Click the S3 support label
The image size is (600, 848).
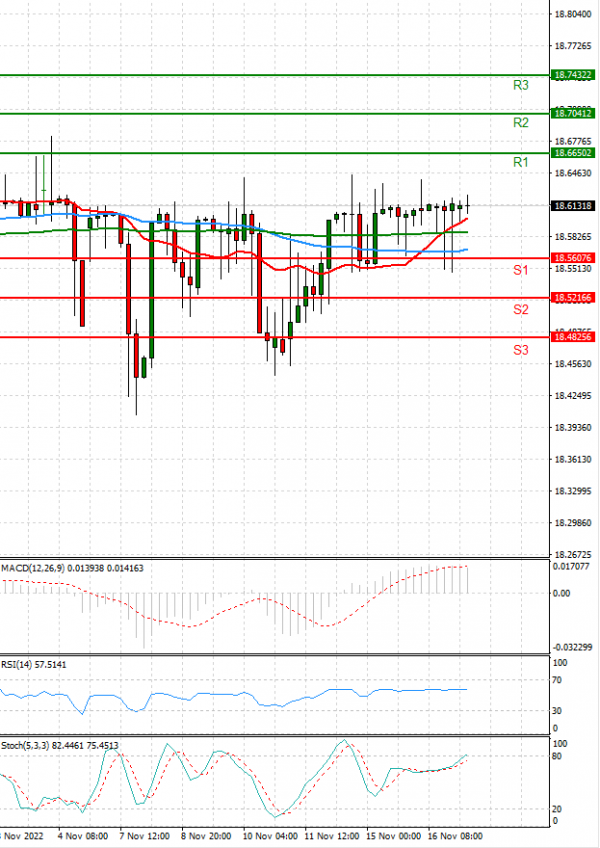click(520, 350)
